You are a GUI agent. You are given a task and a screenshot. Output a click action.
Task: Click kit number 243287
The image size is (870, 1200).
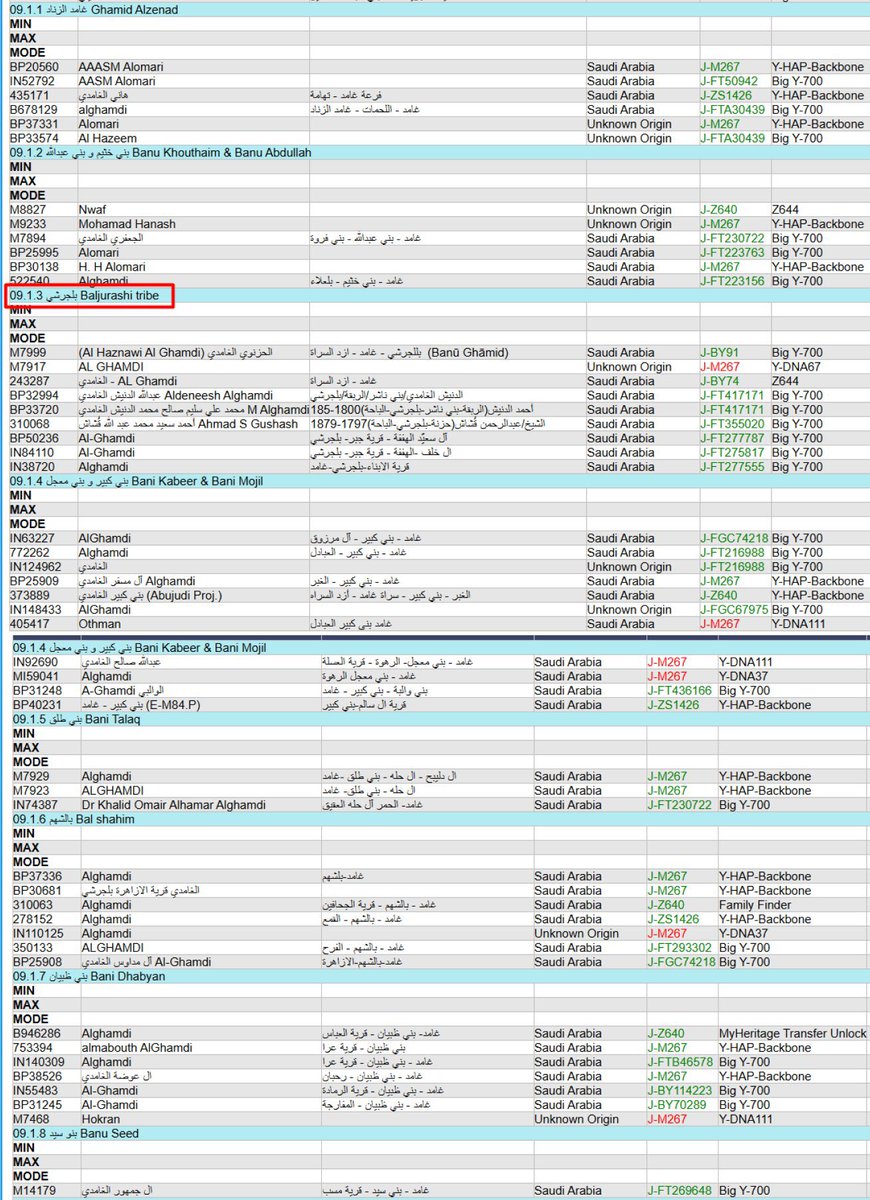tap(30, 381)
